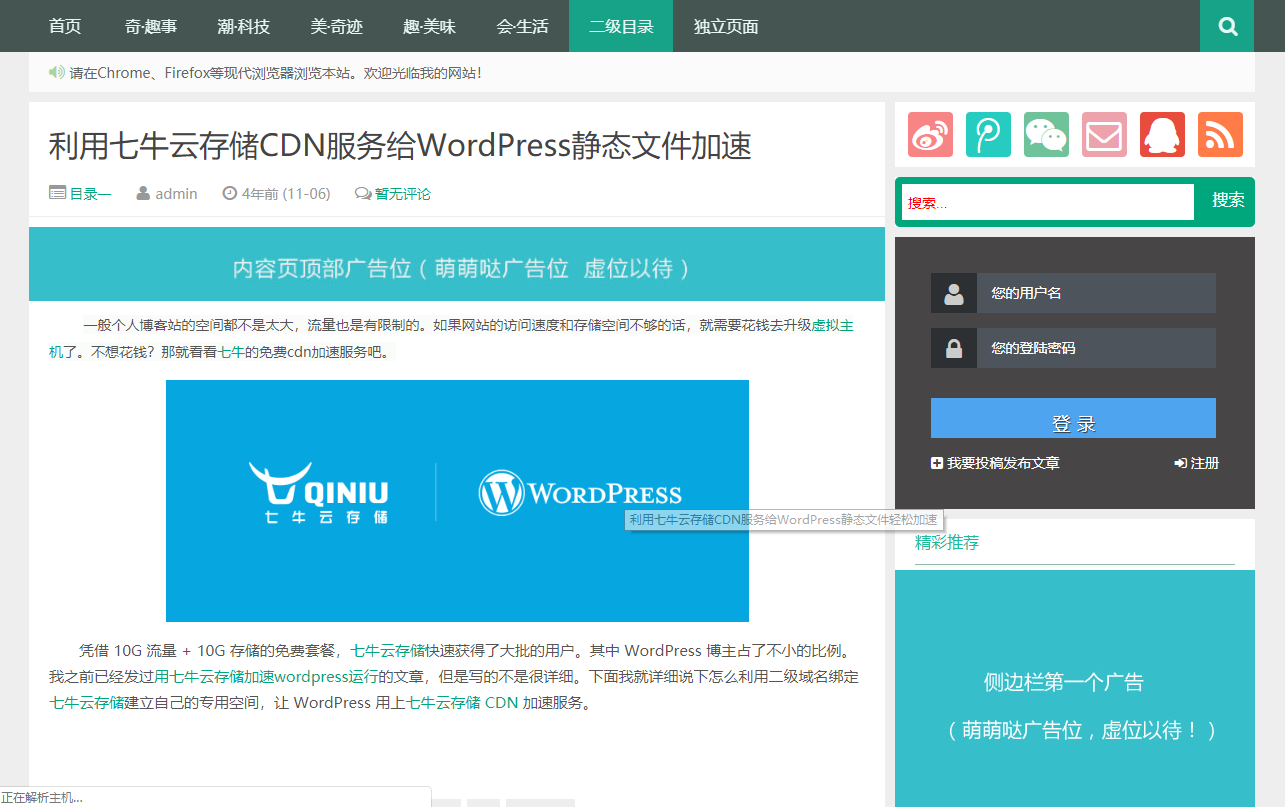Open the 独立页面 menu item

[x=726, y=26]
